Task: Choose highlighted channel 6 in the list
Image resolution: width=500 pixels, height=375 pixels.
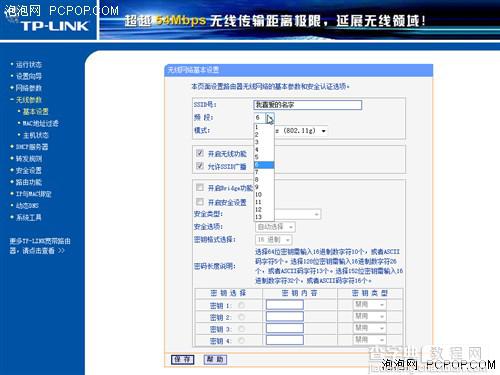Action: pyautogui.click(x=264, y=165)
